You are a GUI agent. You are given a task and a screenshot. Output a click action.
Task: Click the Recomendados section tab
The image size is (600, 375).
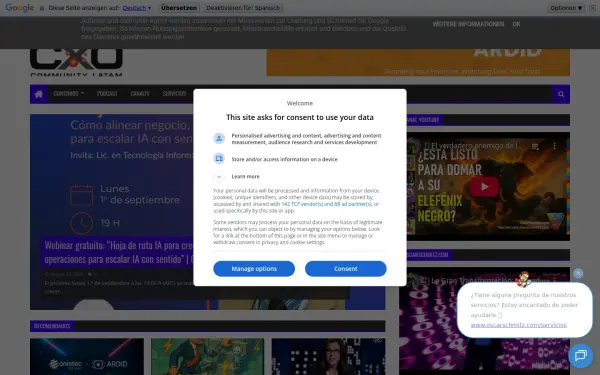point(52,326)
